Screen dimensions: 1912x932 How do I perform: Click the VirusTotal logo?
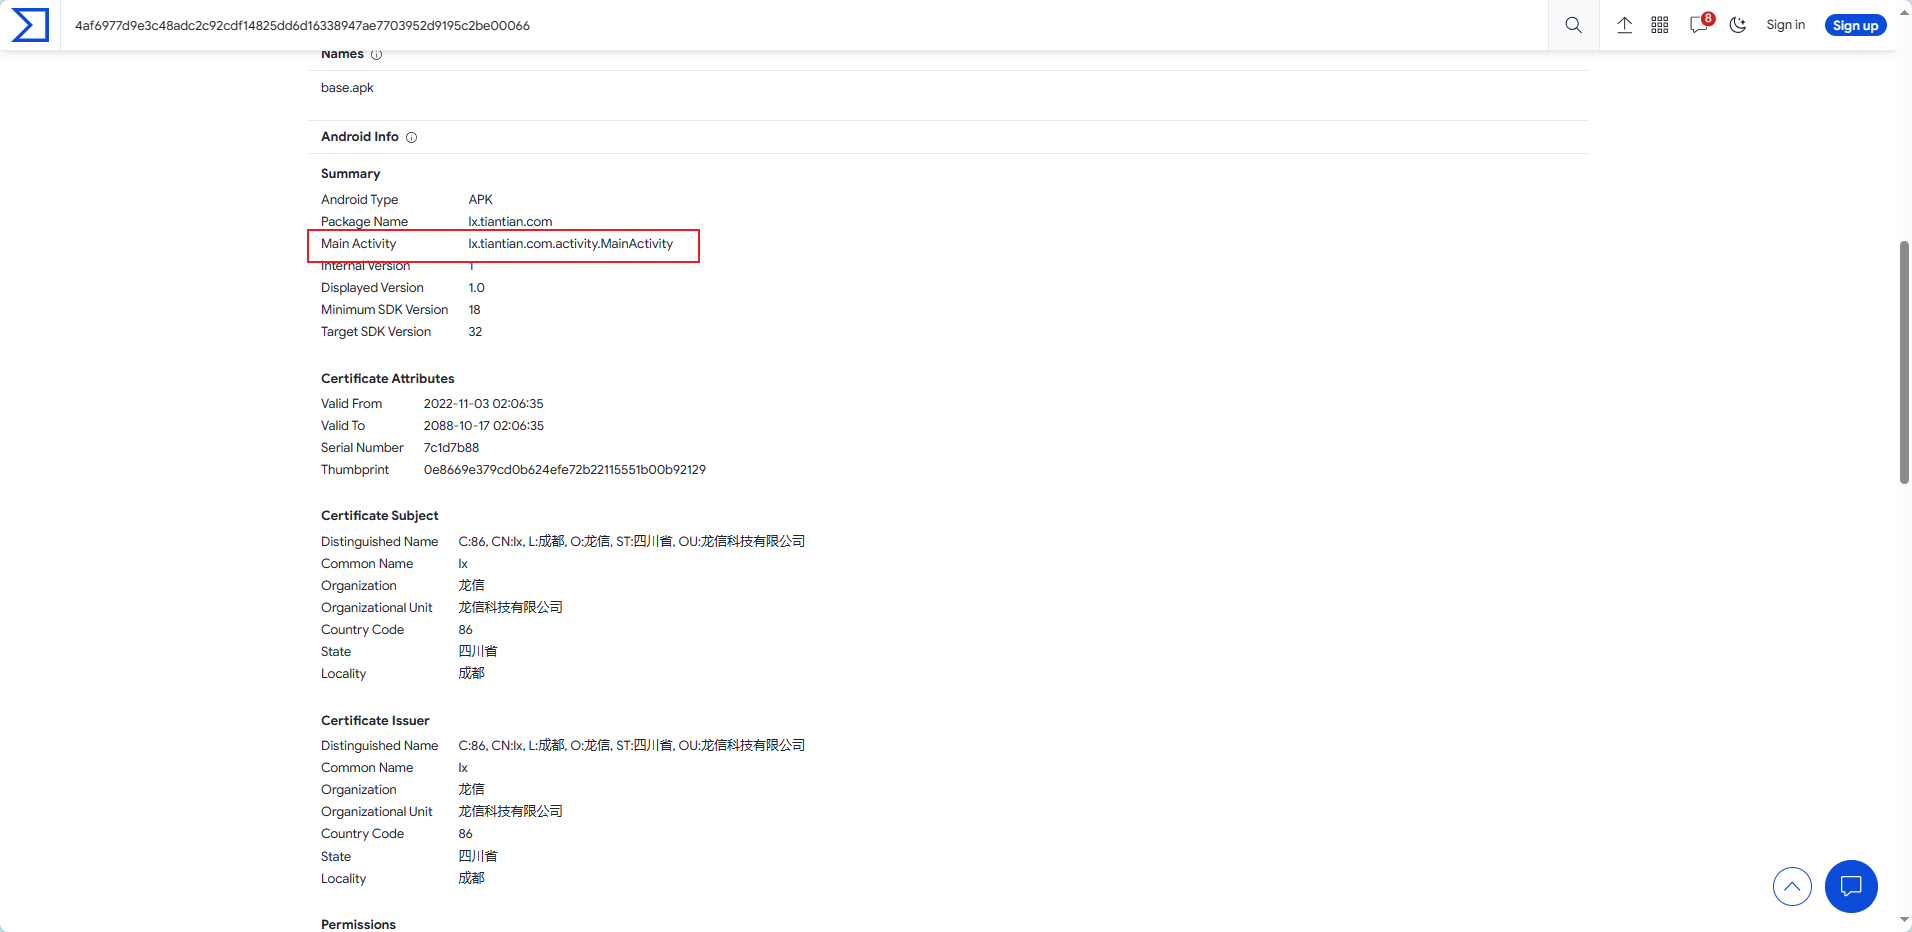pos(30,25)
